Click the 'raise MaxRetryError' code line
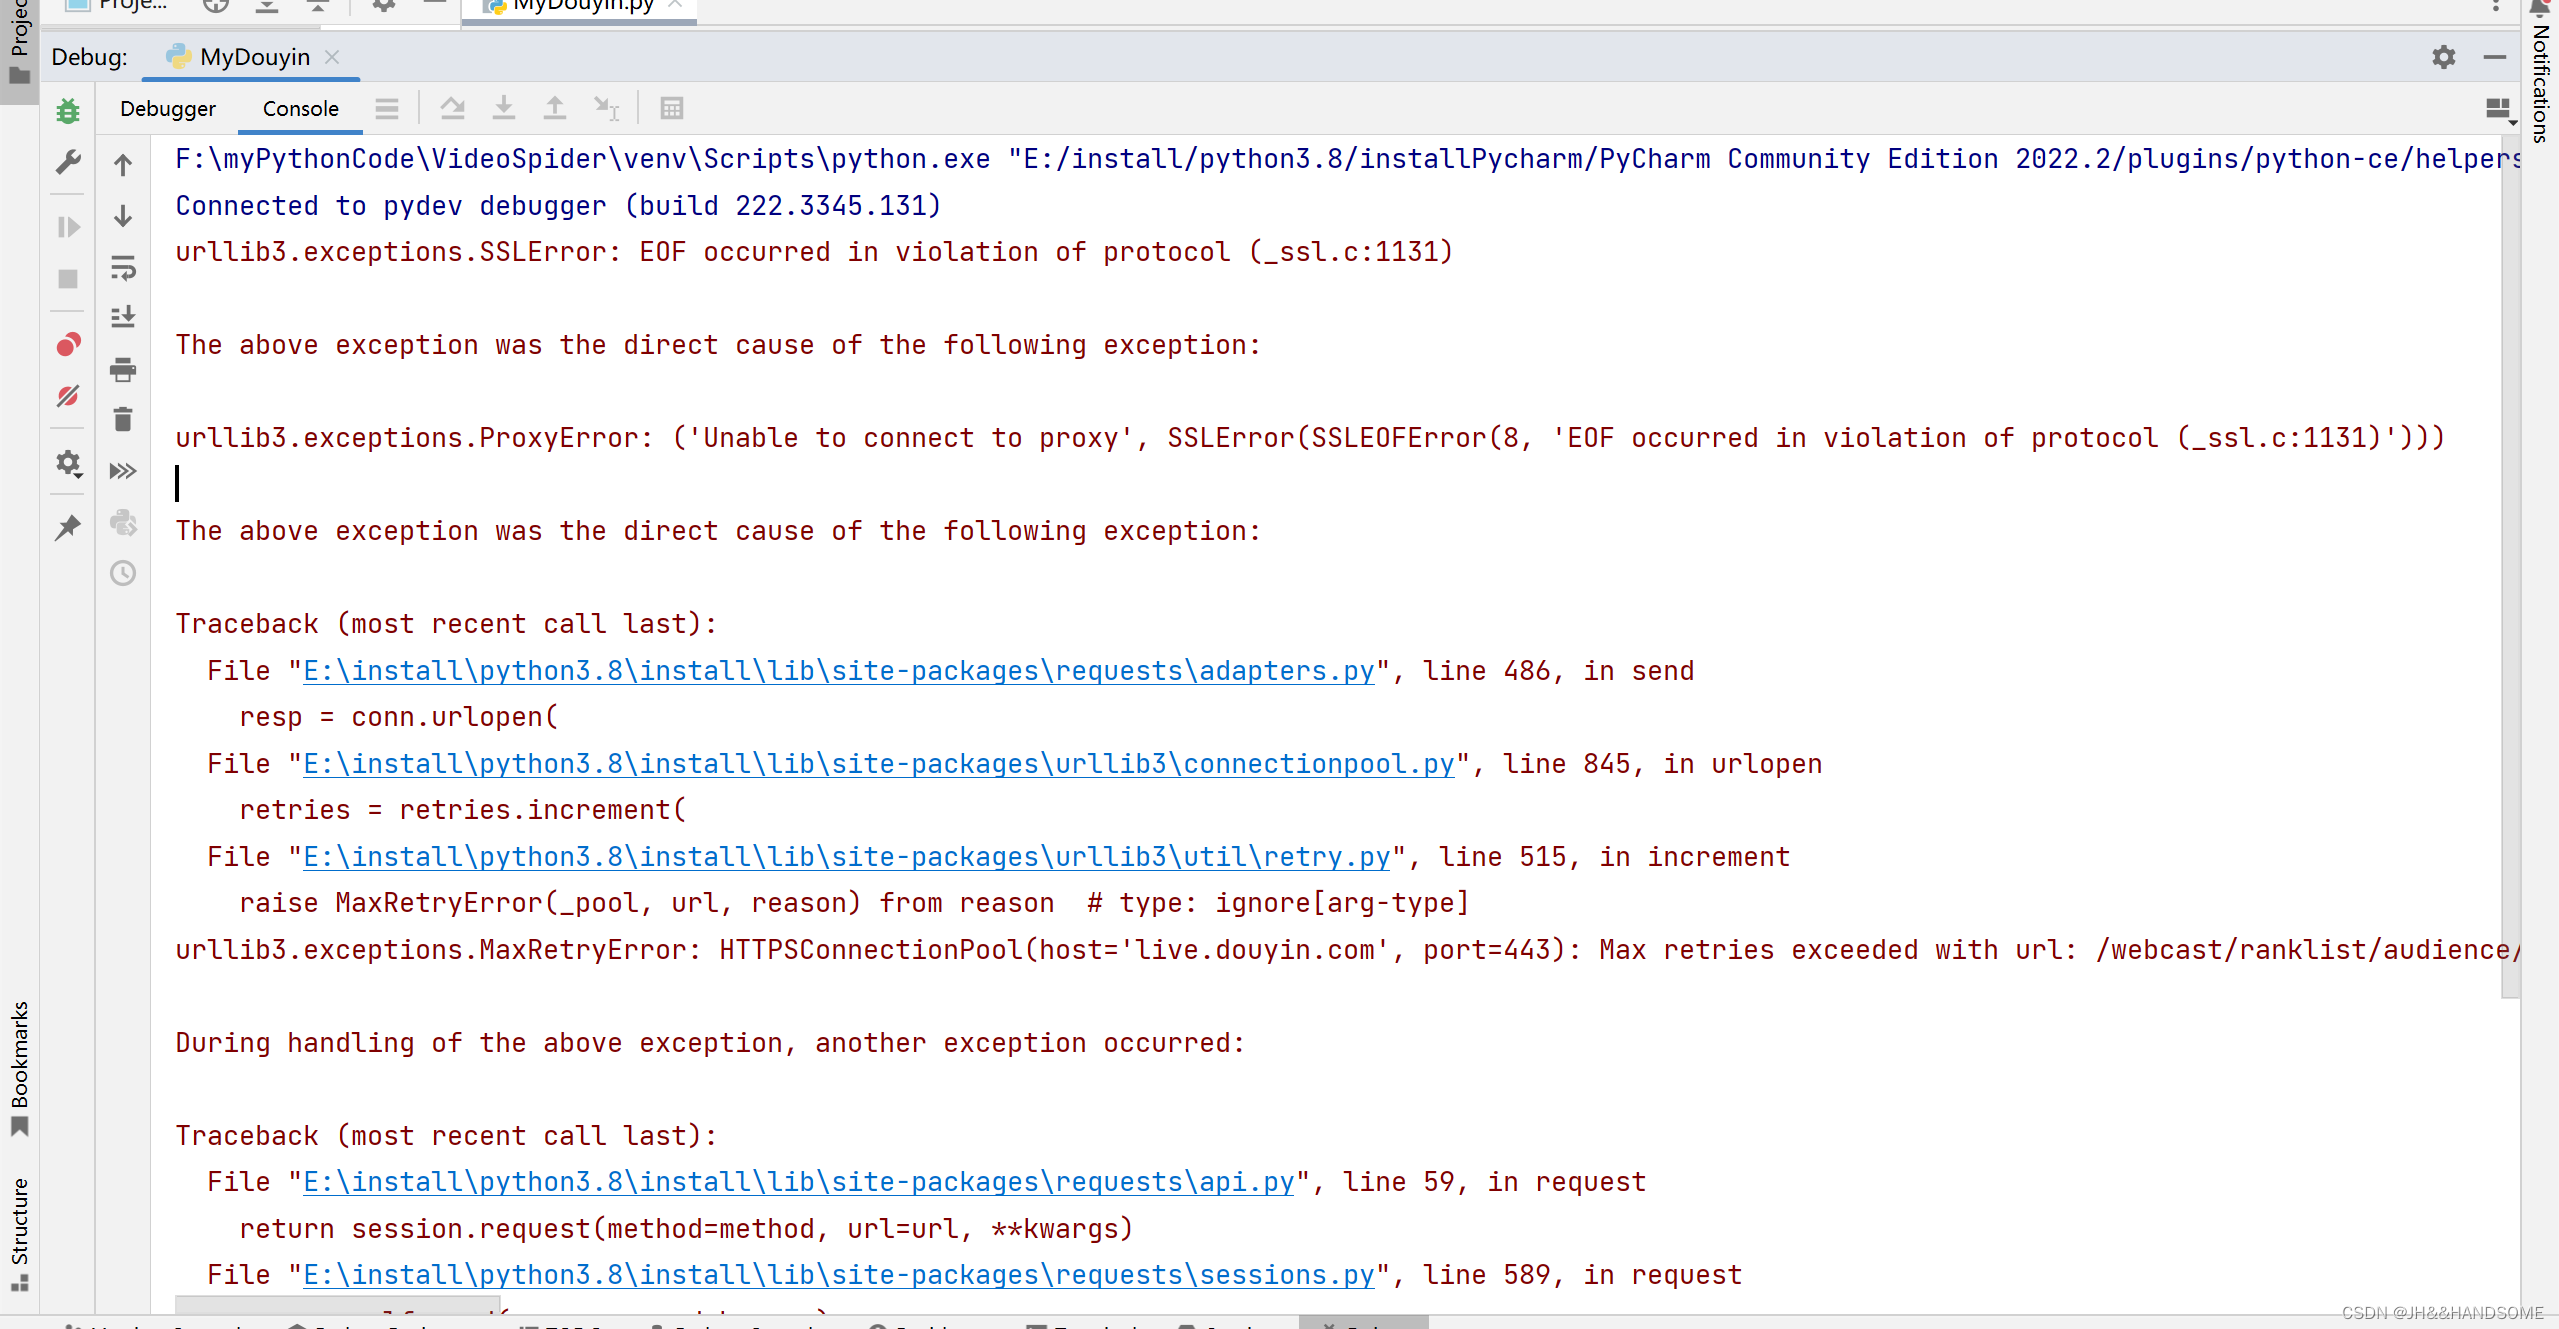 pyautogui.click(x=854, y=903)
